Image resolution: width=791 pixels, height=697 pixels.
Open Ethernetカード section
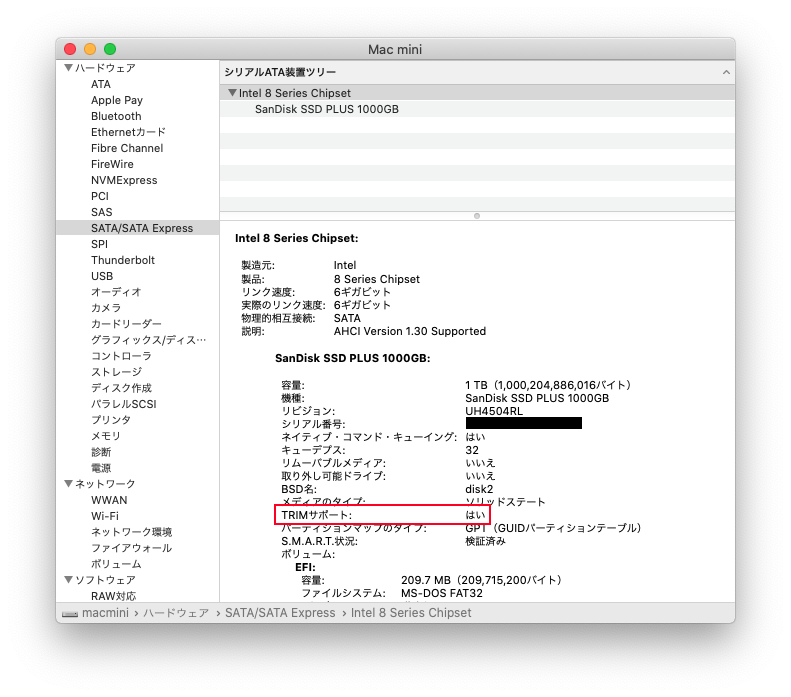tap(128, 132)
